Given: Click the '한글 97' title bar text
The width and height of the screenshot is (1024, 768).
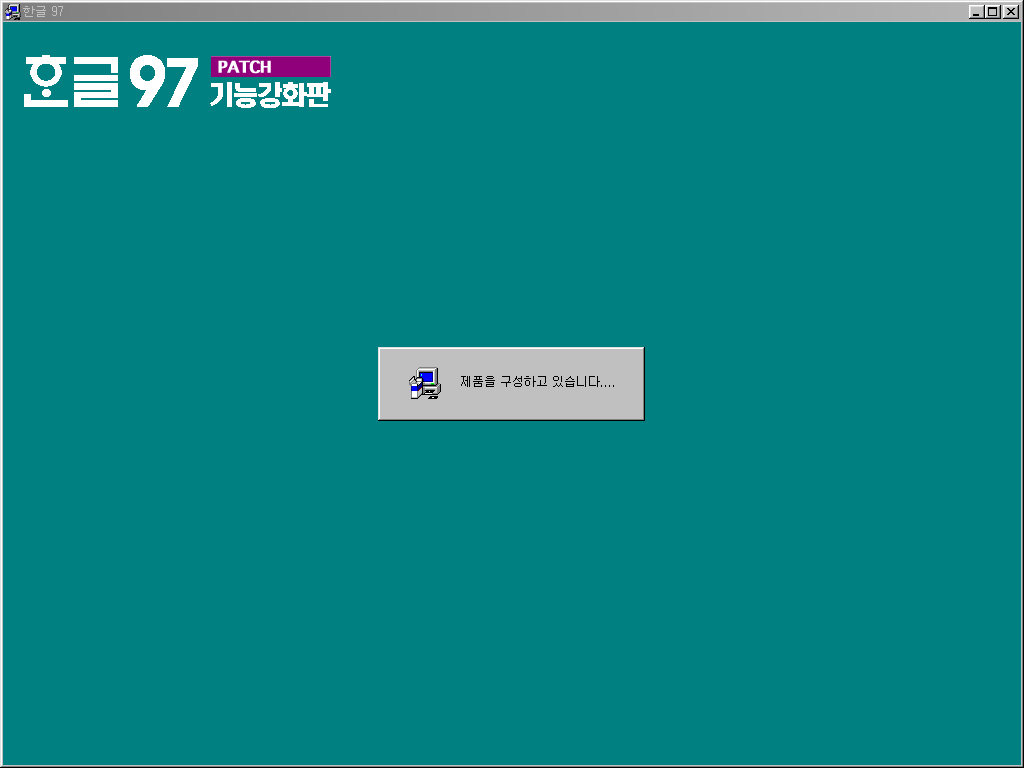Looking at the screenshot, I should pos(43,12).
